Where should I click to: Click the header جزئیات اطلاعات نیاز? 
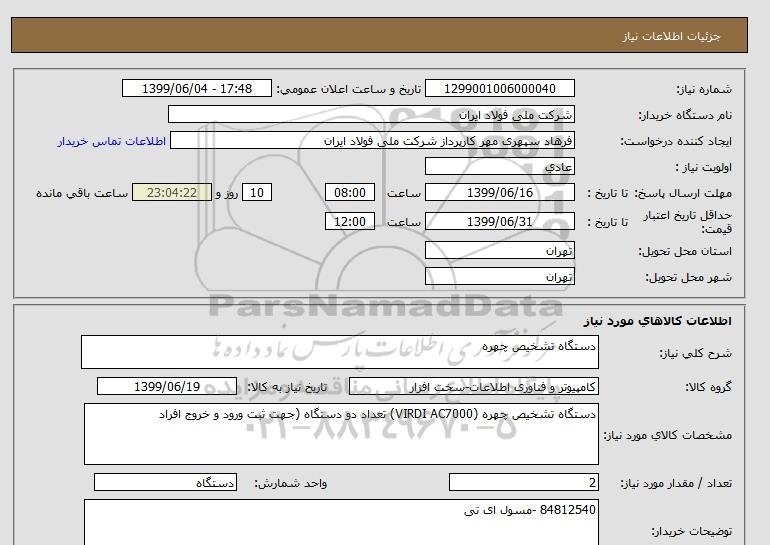tap(671, 36)
